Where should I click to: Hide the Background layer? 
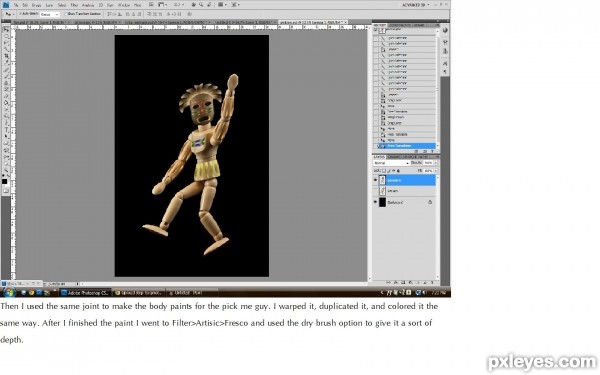pyautogui.click(x=375, y=202)
